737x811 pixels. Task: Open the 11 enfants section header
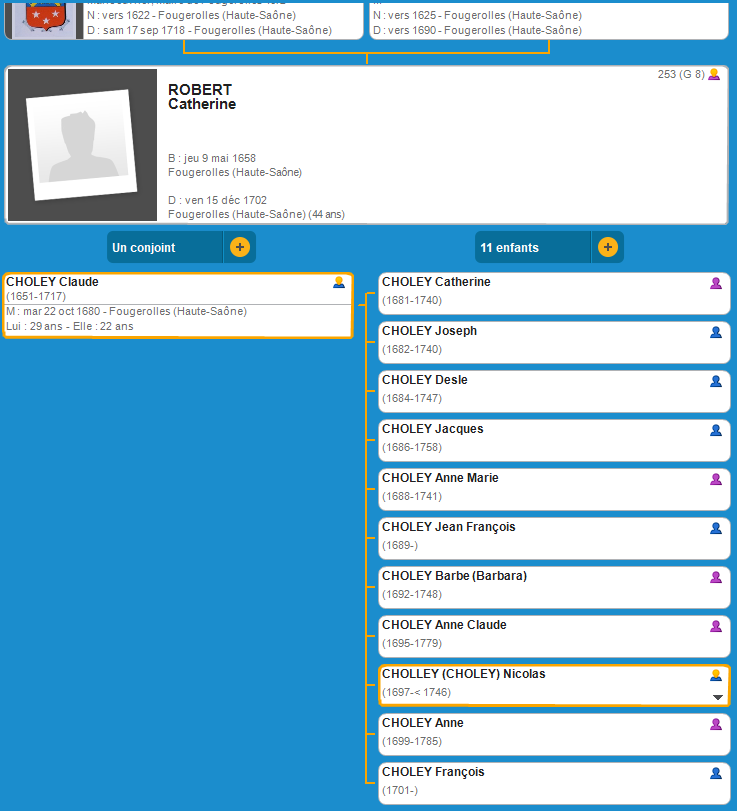point(534,247)
